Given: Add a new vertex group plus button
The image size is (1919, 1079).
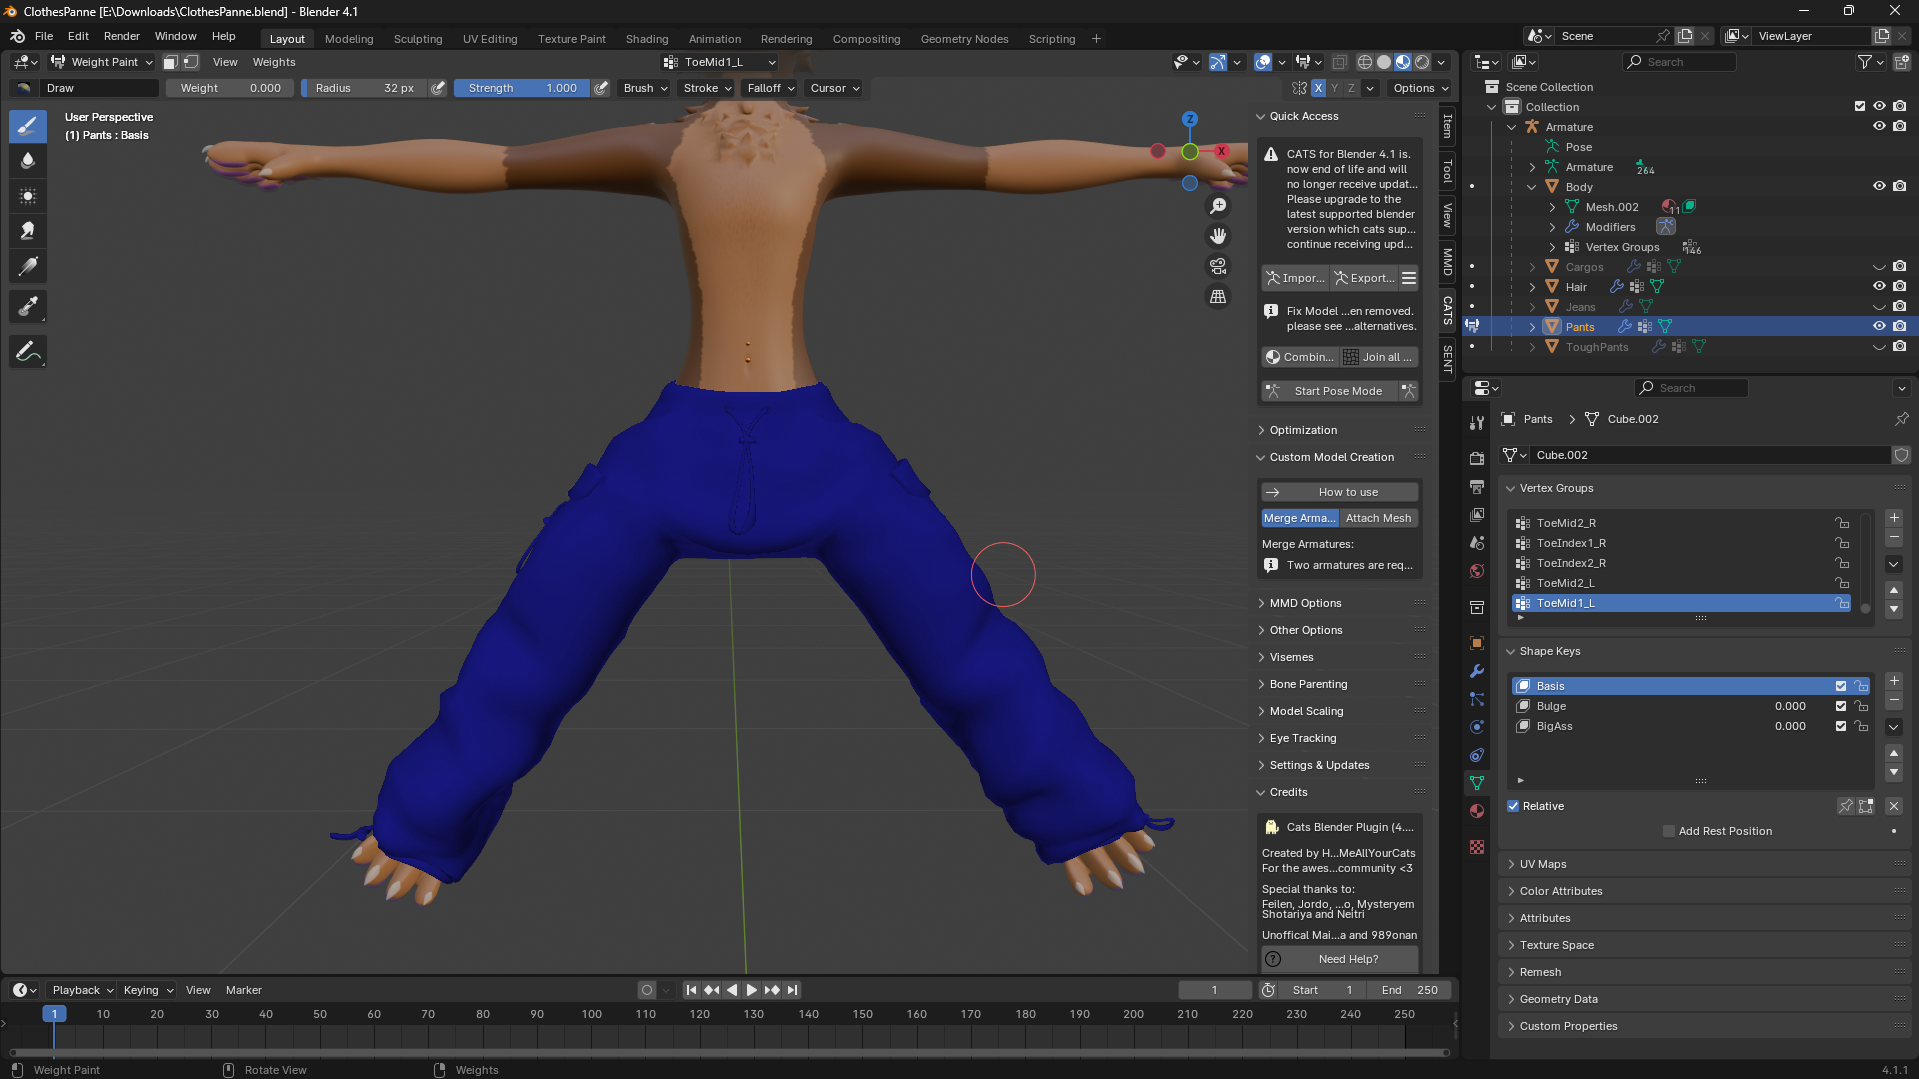Looking at the screenshot, I should point(1894,518).
